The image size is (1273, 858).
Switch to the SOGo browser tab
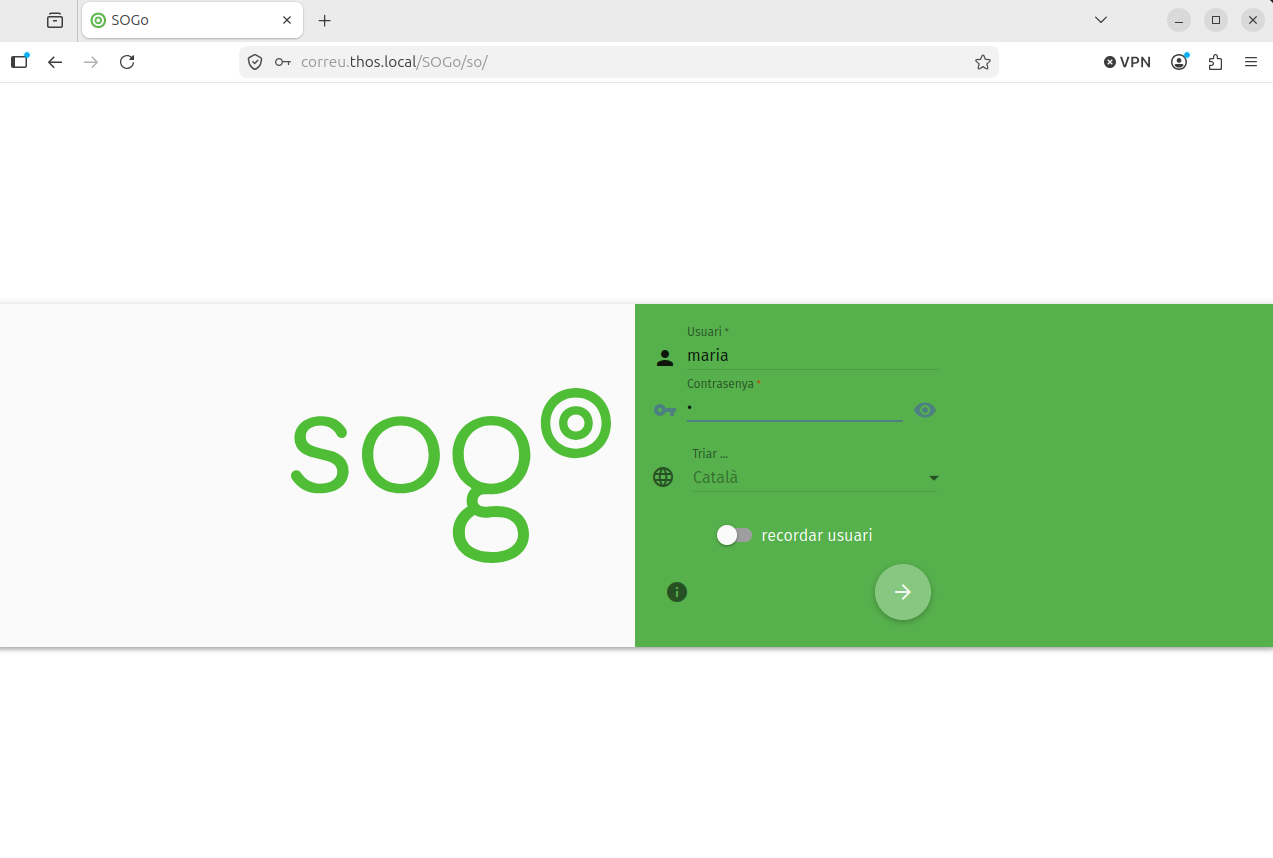pos(192,20)
